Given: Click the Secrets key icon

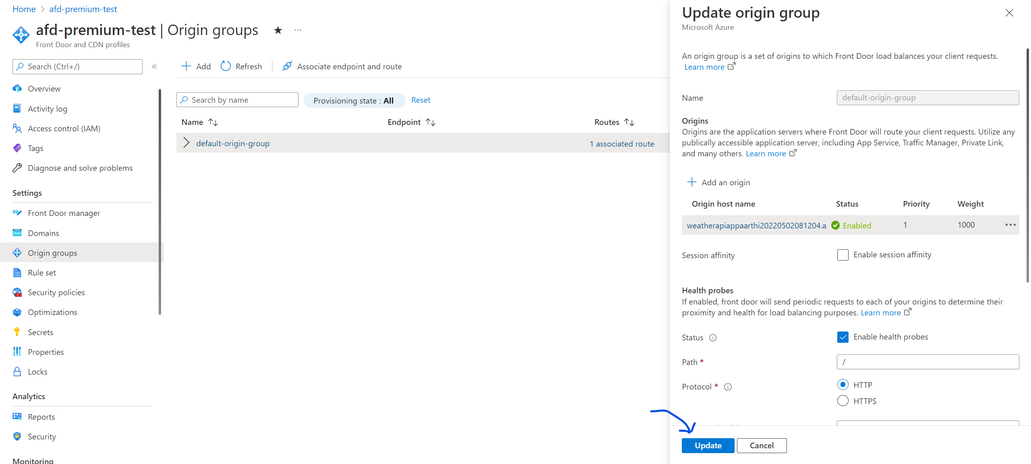Looking at the screenshot, I should click(18, 332).
